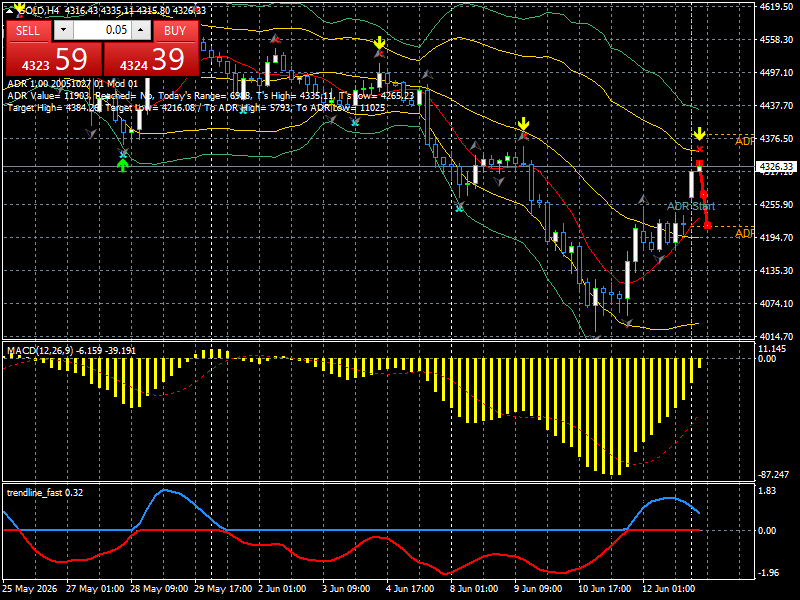
Task: Click the 27 May 01:00 time label
Action: 95,588
